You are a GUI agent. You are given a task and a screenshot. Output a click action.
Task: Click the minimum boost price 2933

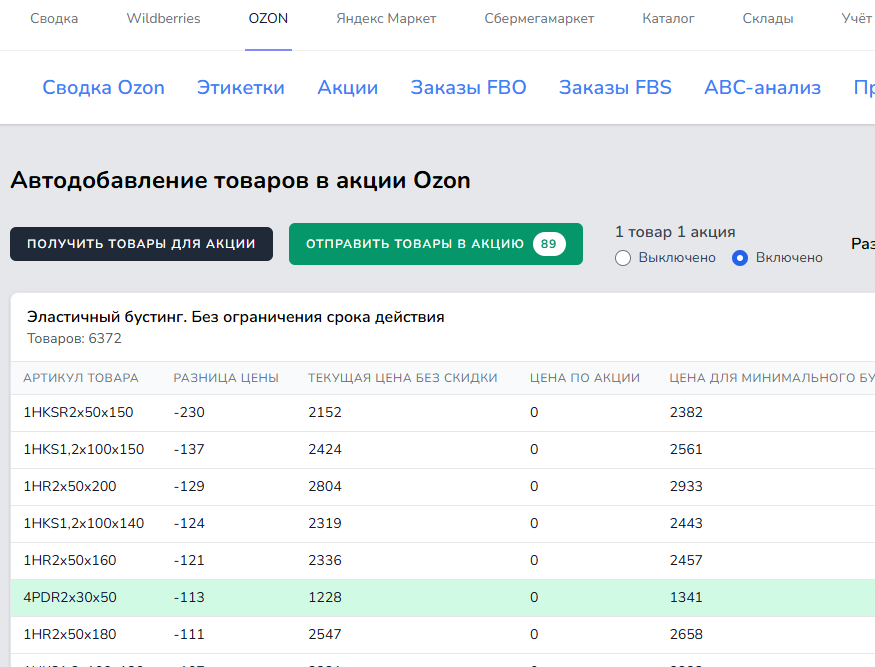(x=686, y=486)
